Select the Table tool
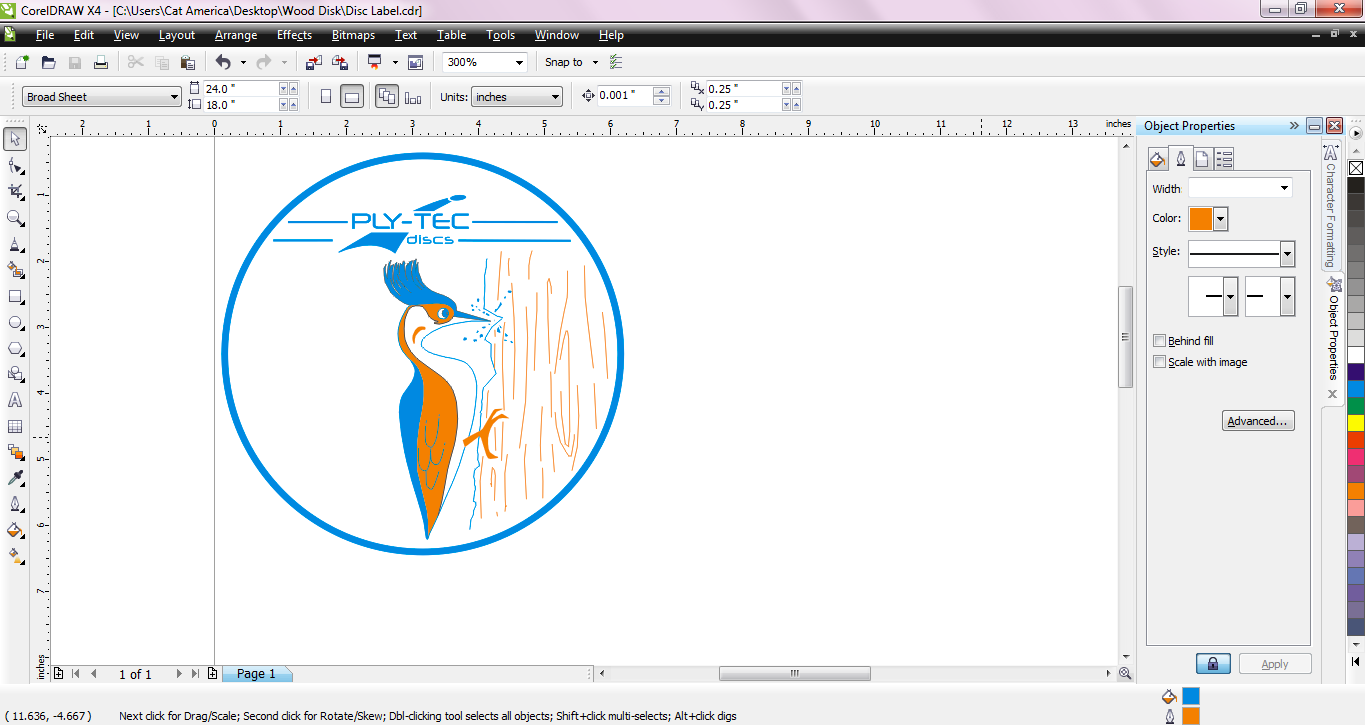Image resolution: width=1365 pixels, height=725 pixels. click(15, 426)
